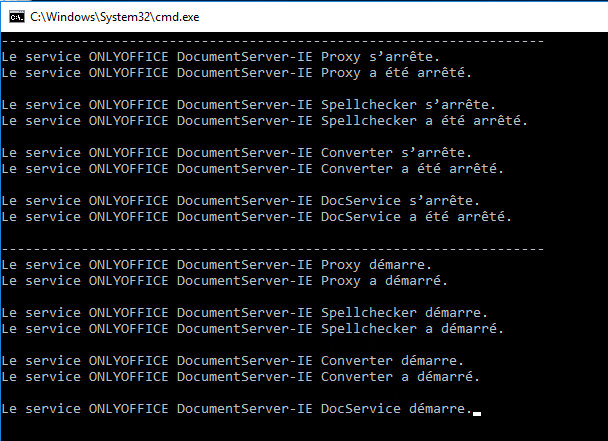Open the cmd.exe system menu icon
608x441 pixels.
pos(12,16)
